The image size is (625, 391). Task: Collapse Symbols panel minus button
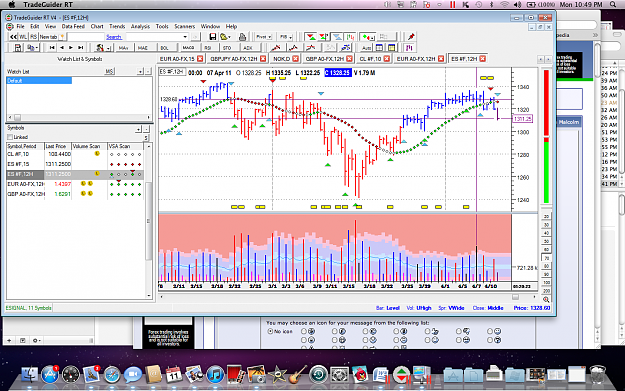[147, 129]
